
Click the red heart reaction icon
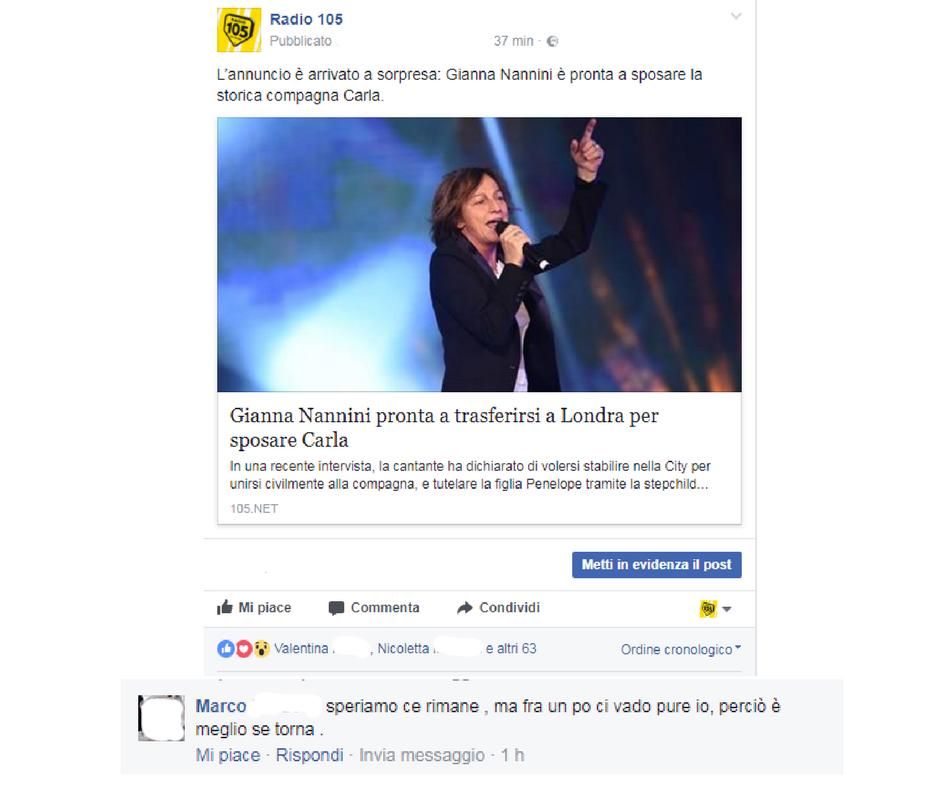pos(243,649)
